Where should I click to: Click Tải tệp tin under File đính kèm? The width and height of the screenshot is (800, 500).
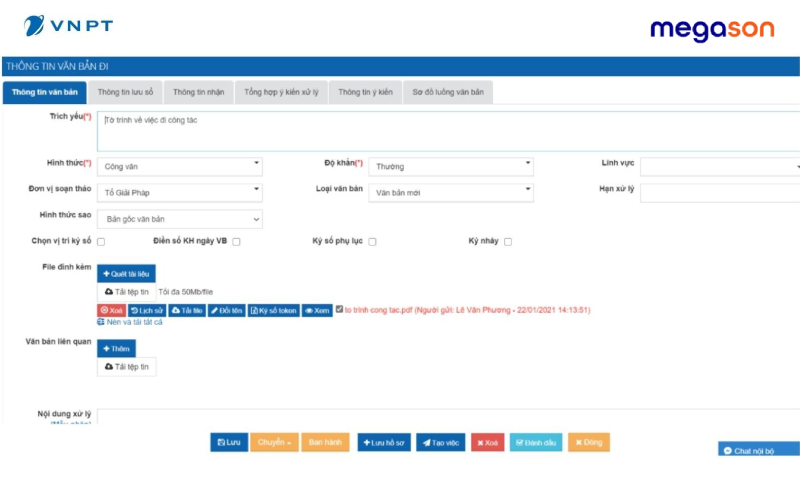tap(127, 292)
